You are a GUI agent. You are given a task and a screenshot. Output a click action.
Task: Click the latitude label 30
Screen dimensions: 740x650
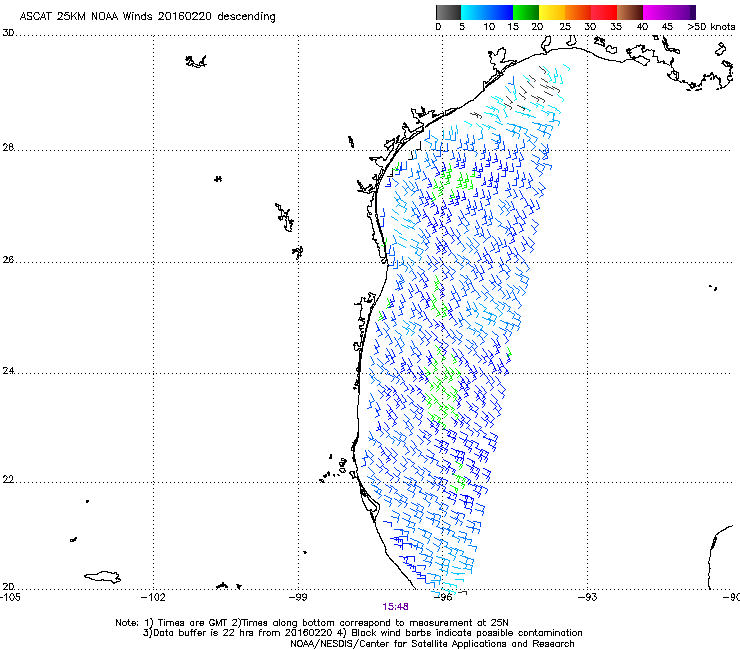coord(8,33)
